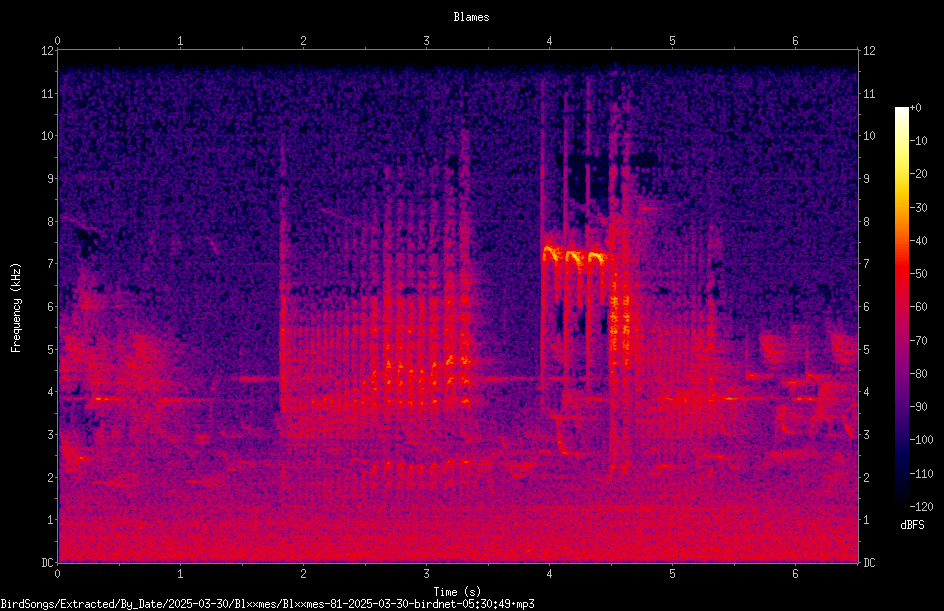
Task: Click the "1" label on the bottom time axis
Action: (180, 574)
